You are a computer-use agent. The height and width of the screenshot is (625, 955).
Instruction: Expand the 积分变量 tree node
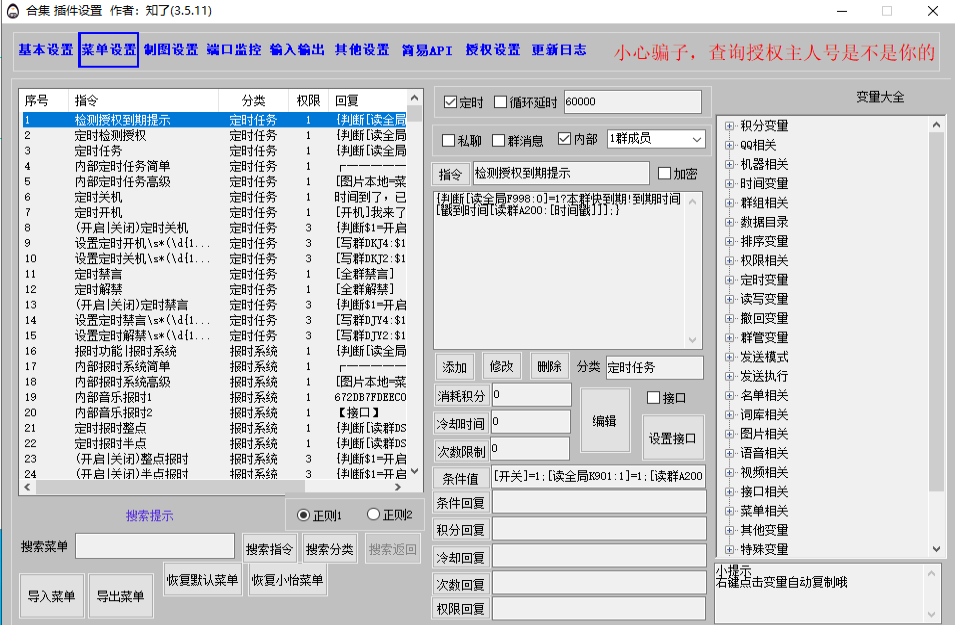729,126
